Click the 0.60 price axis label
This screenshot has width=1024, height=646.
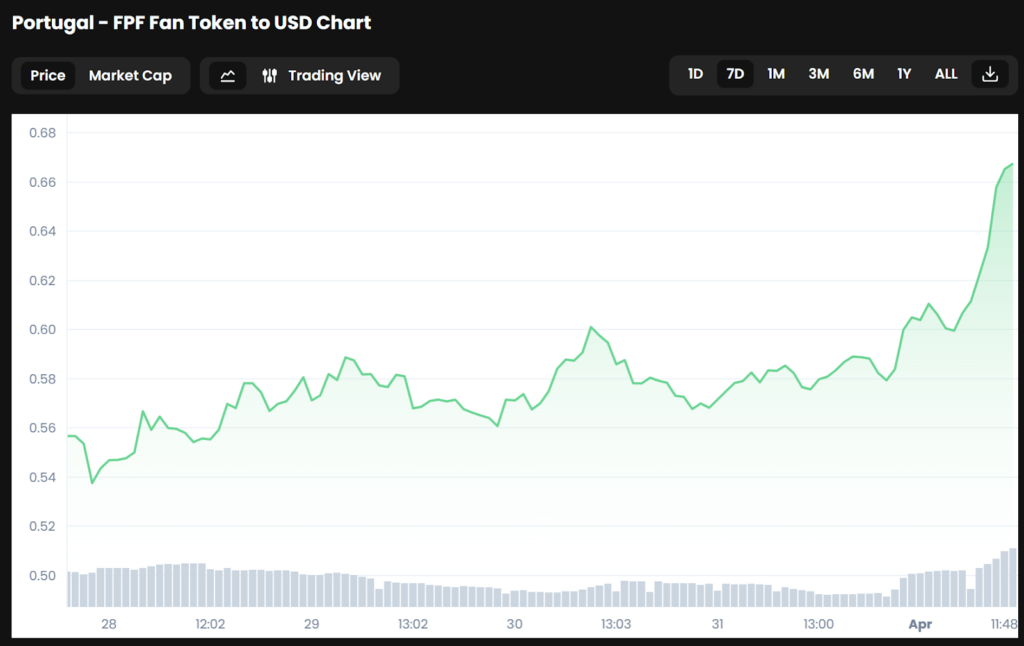click(42, 329)
